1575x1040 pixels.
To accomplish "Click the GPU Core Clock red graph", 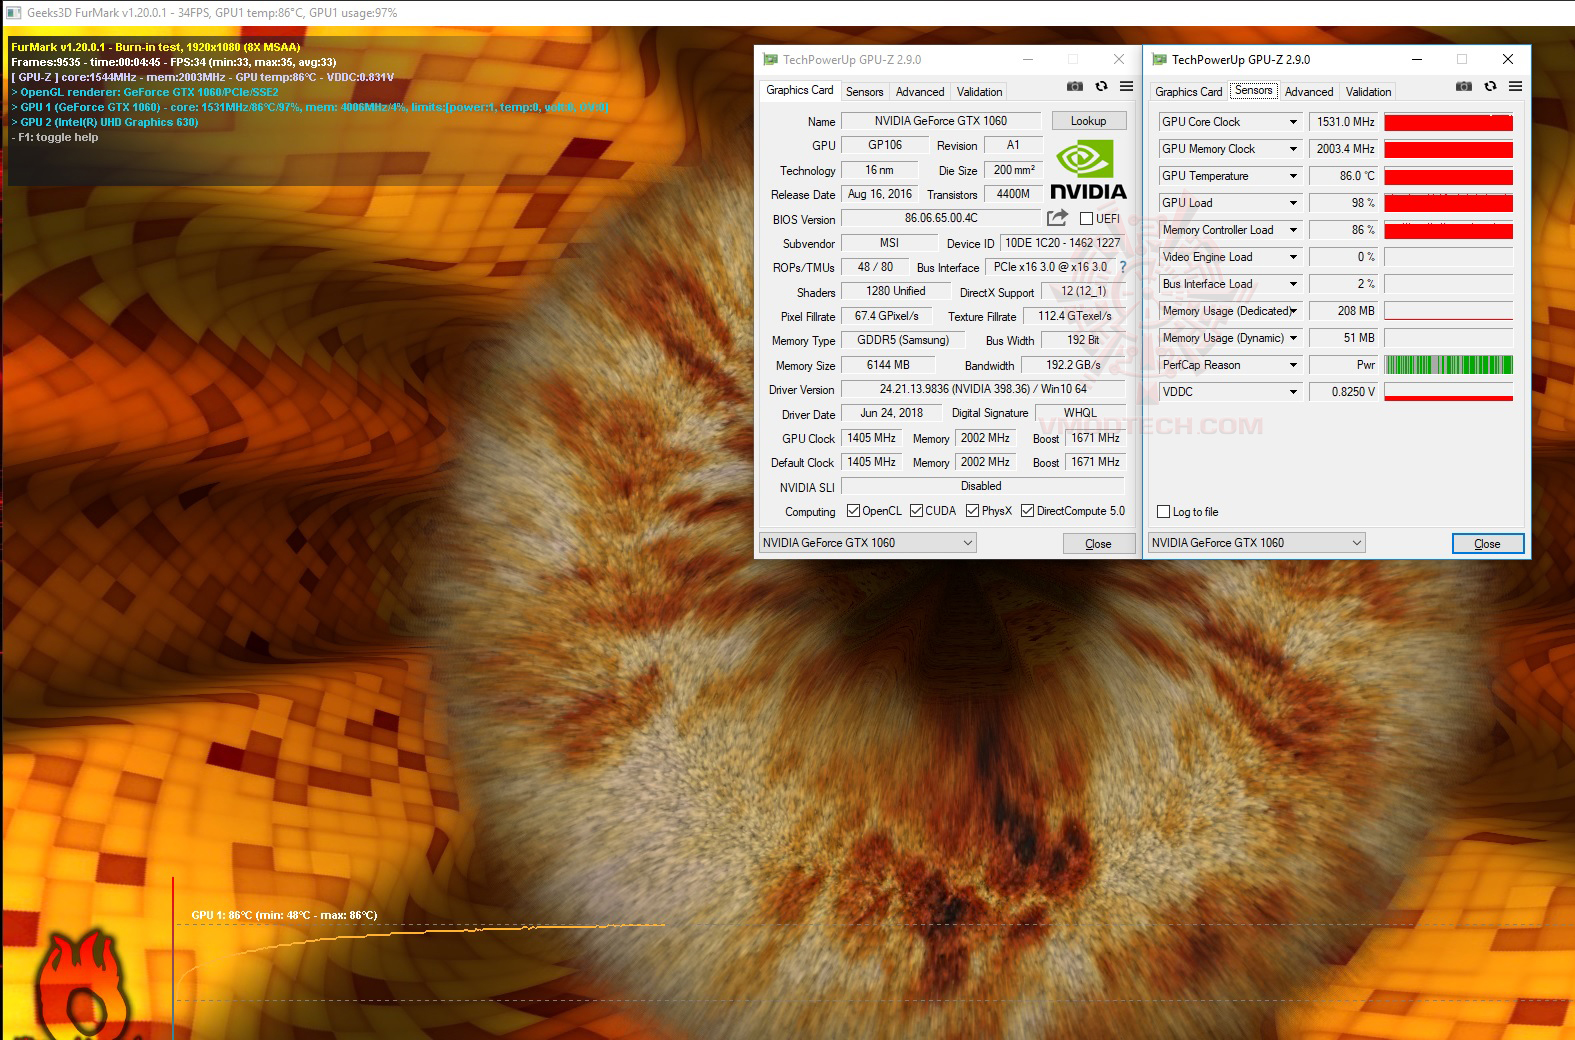I will coord(1448,122).
